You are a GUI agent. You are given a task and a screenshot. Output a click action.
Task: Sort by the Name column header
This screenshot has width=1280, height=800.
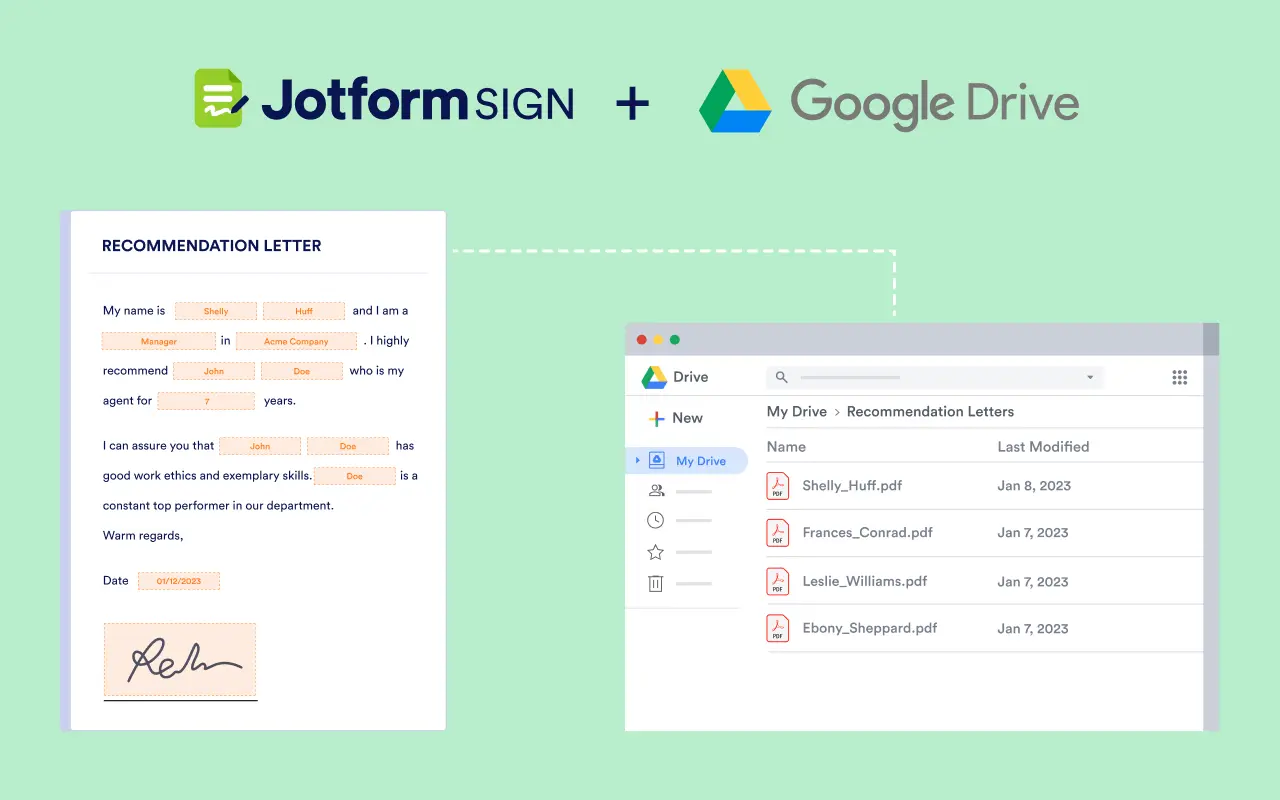click(786, 447)
